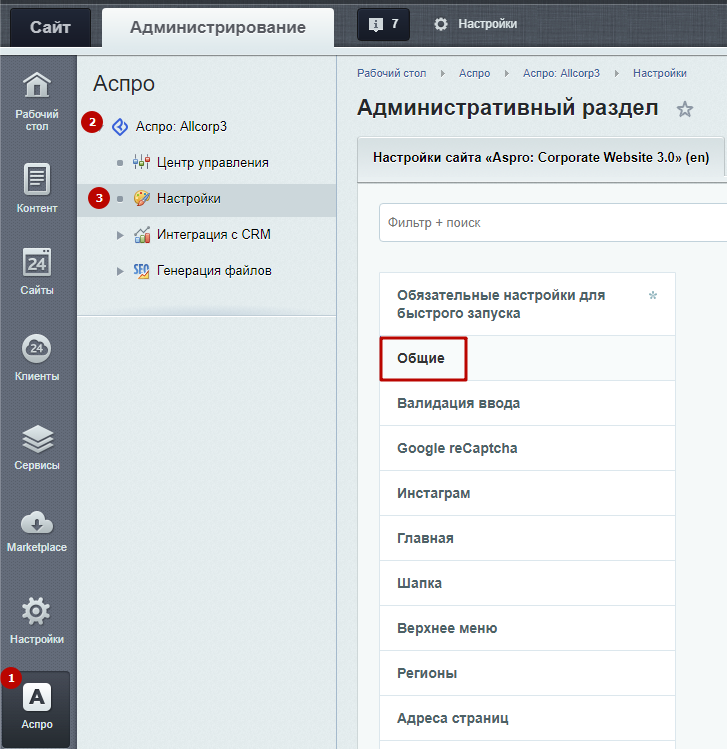The width and height of the screenshot is (727, 749).
Task: Click the Рабочий стол breadcrumb link
Action: (x=392, y=73)
